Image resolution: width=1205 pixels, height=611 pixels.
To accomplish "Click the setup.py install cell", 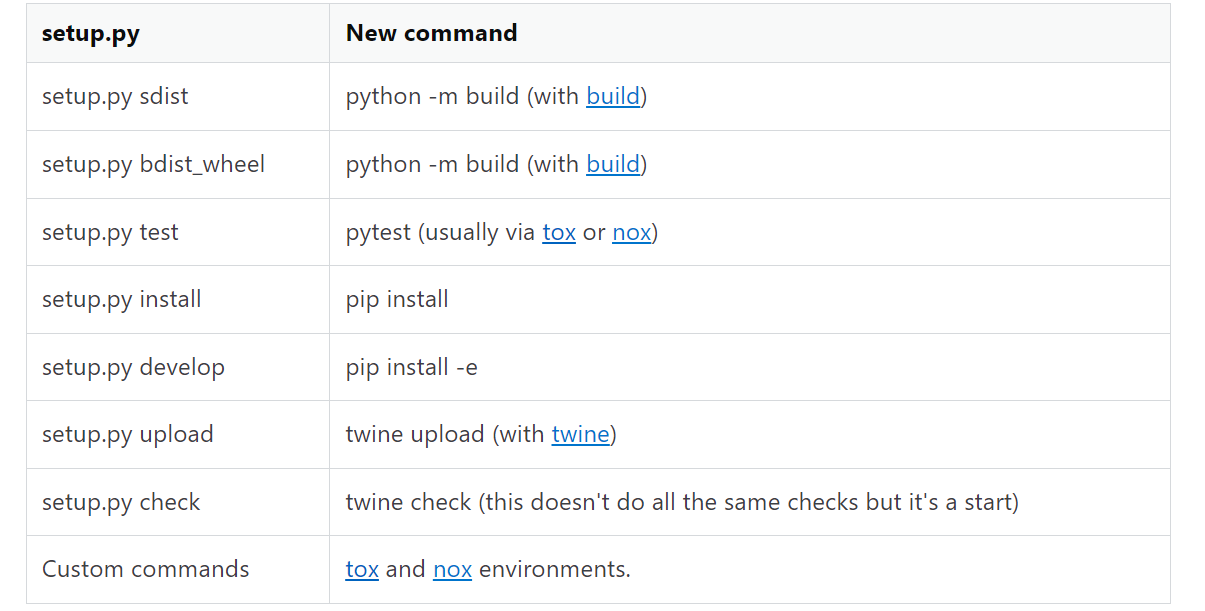I will pos(121,299).
